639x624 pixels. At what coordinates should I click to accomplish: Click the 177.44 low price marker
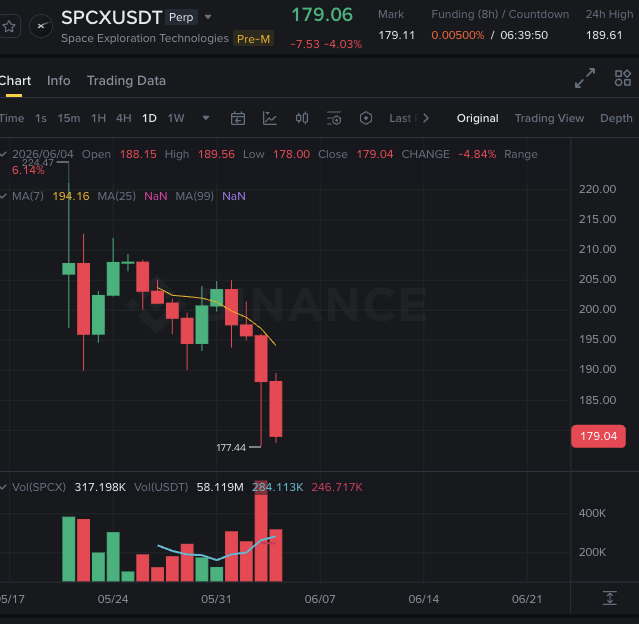click(231, 448)
